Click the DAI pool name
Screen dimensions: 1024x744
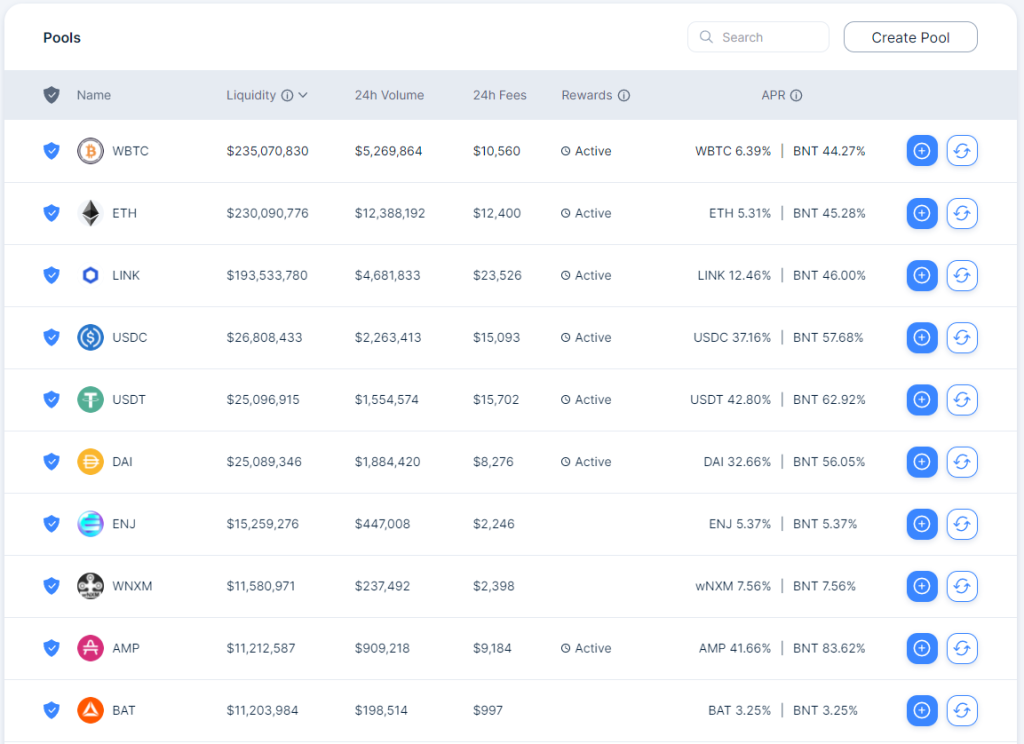point(122,462)
